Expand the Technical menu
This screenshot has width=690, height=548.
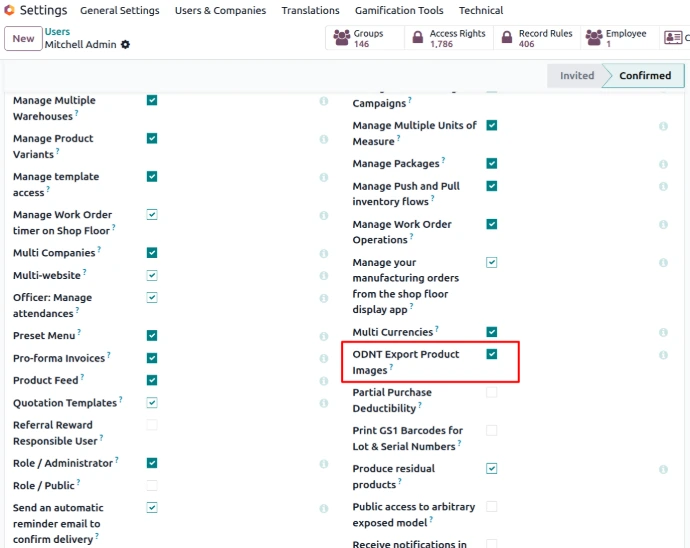point(480,11)
